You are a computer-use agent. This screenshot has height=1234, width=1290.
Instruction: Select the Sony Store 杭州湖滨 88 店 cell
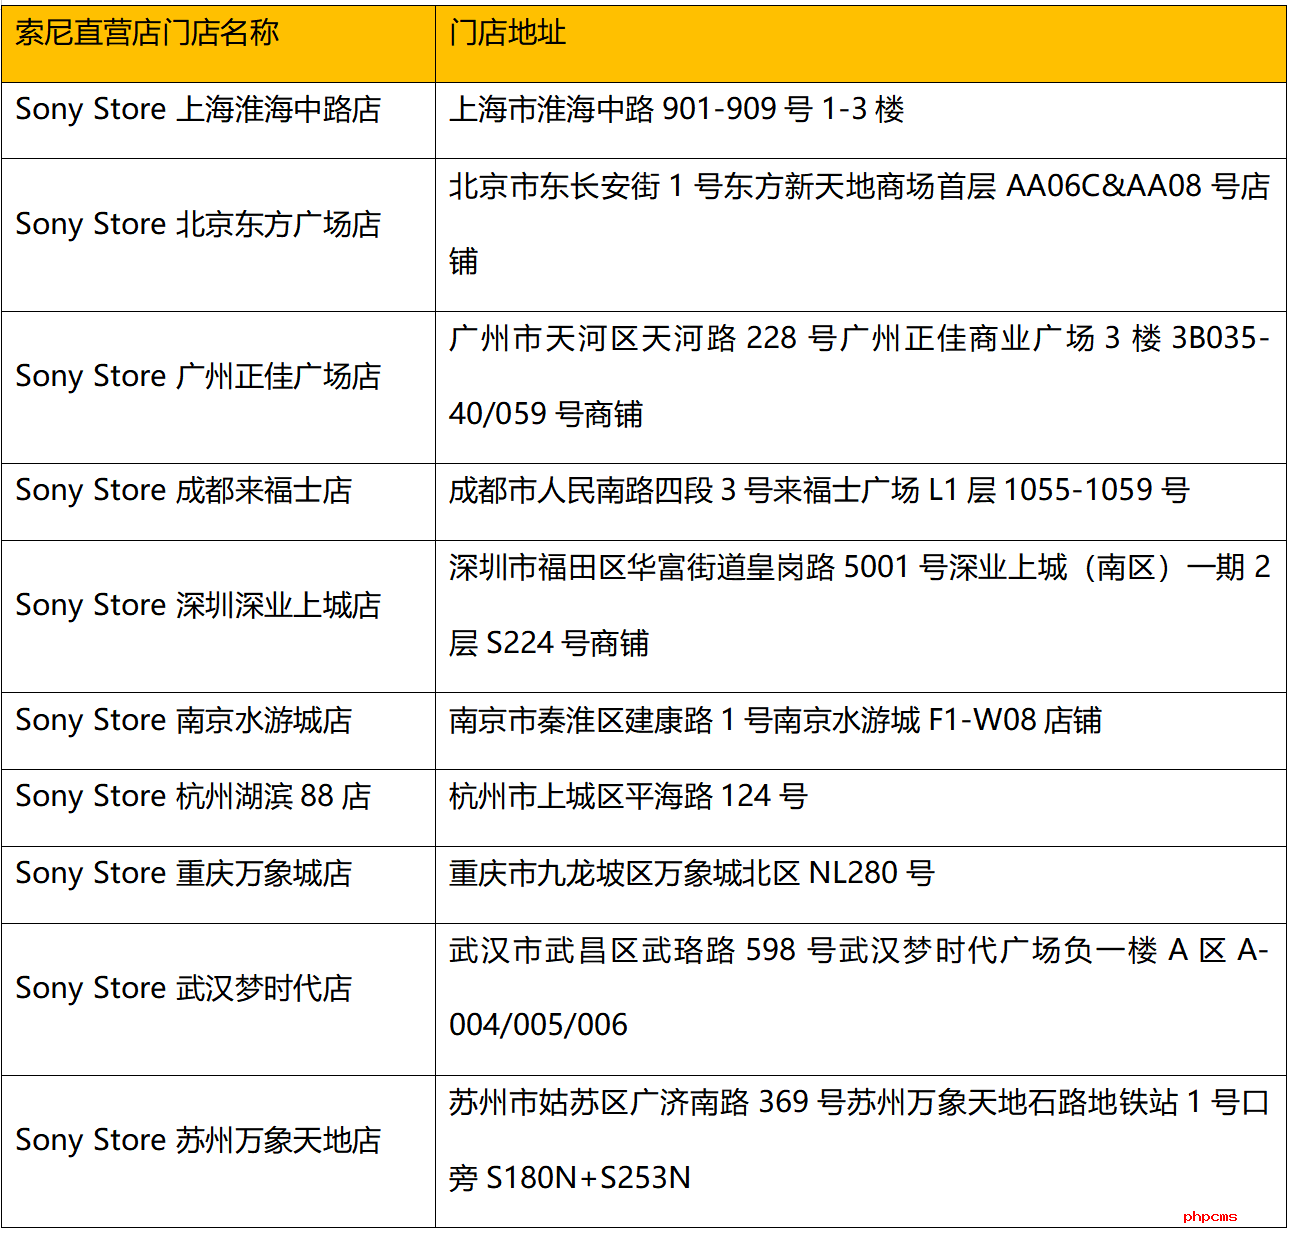[x=218, y=808]
